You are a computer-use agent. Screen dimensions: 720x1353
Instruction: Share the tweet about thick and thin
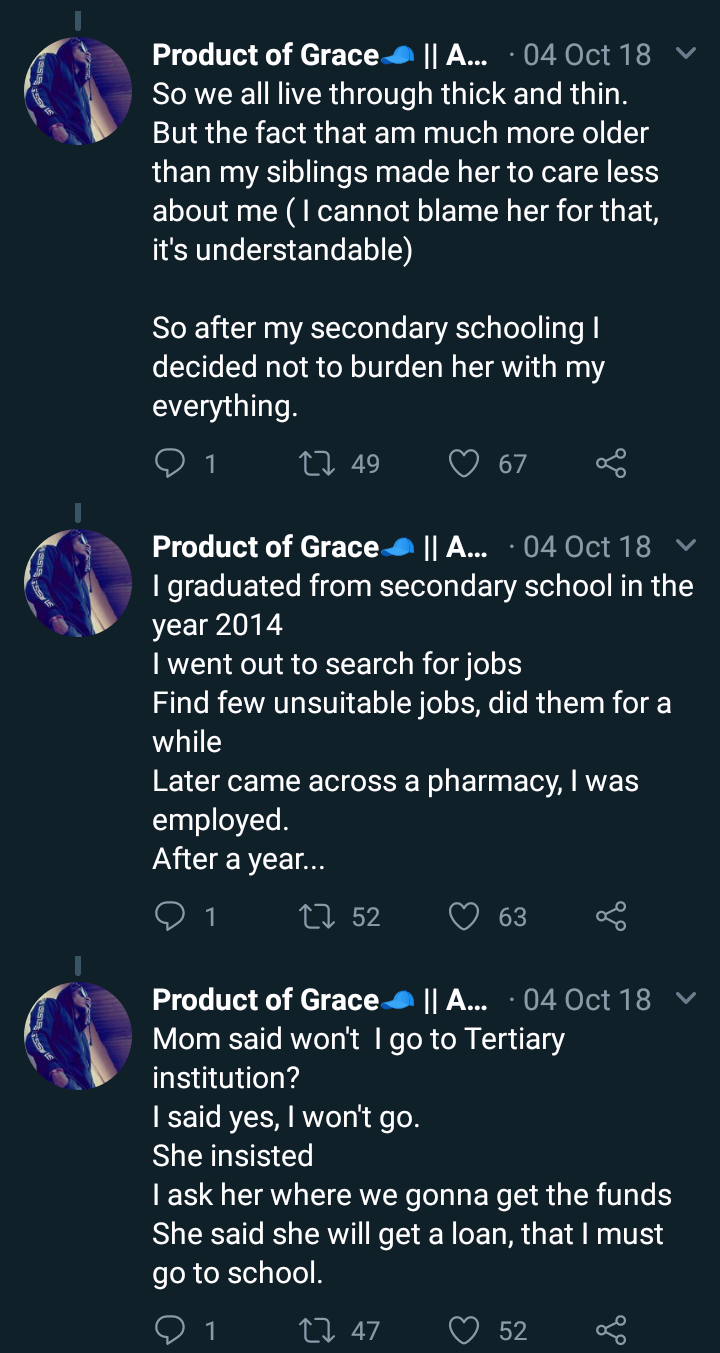tap(610, 463)
